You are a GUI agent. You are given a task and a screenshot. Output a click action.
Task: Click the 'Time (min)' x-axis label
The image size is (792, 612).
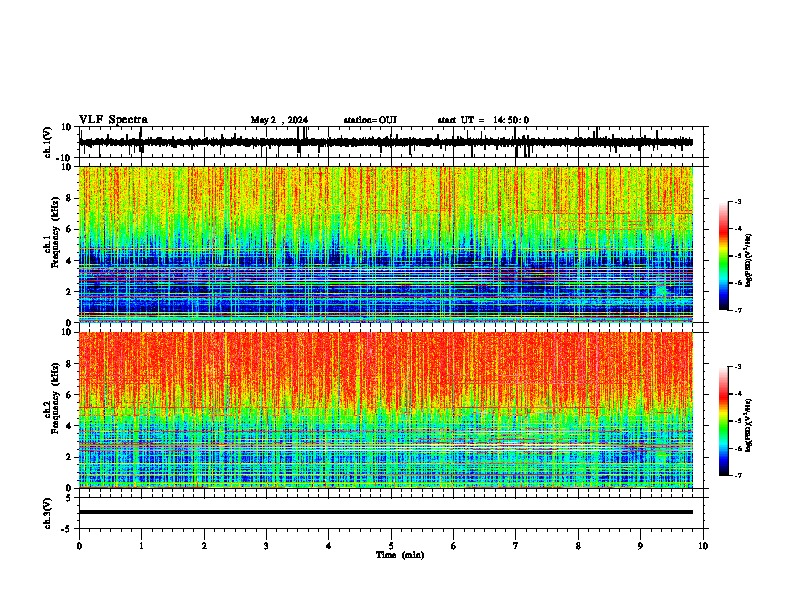click(x=400, y=555)
